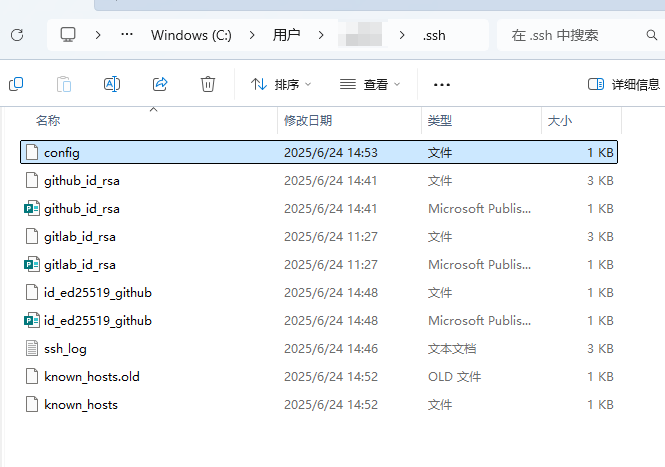Toggle the 详细信息 details pane
Viewport: 665px width, 467px height.
[624, 84]
